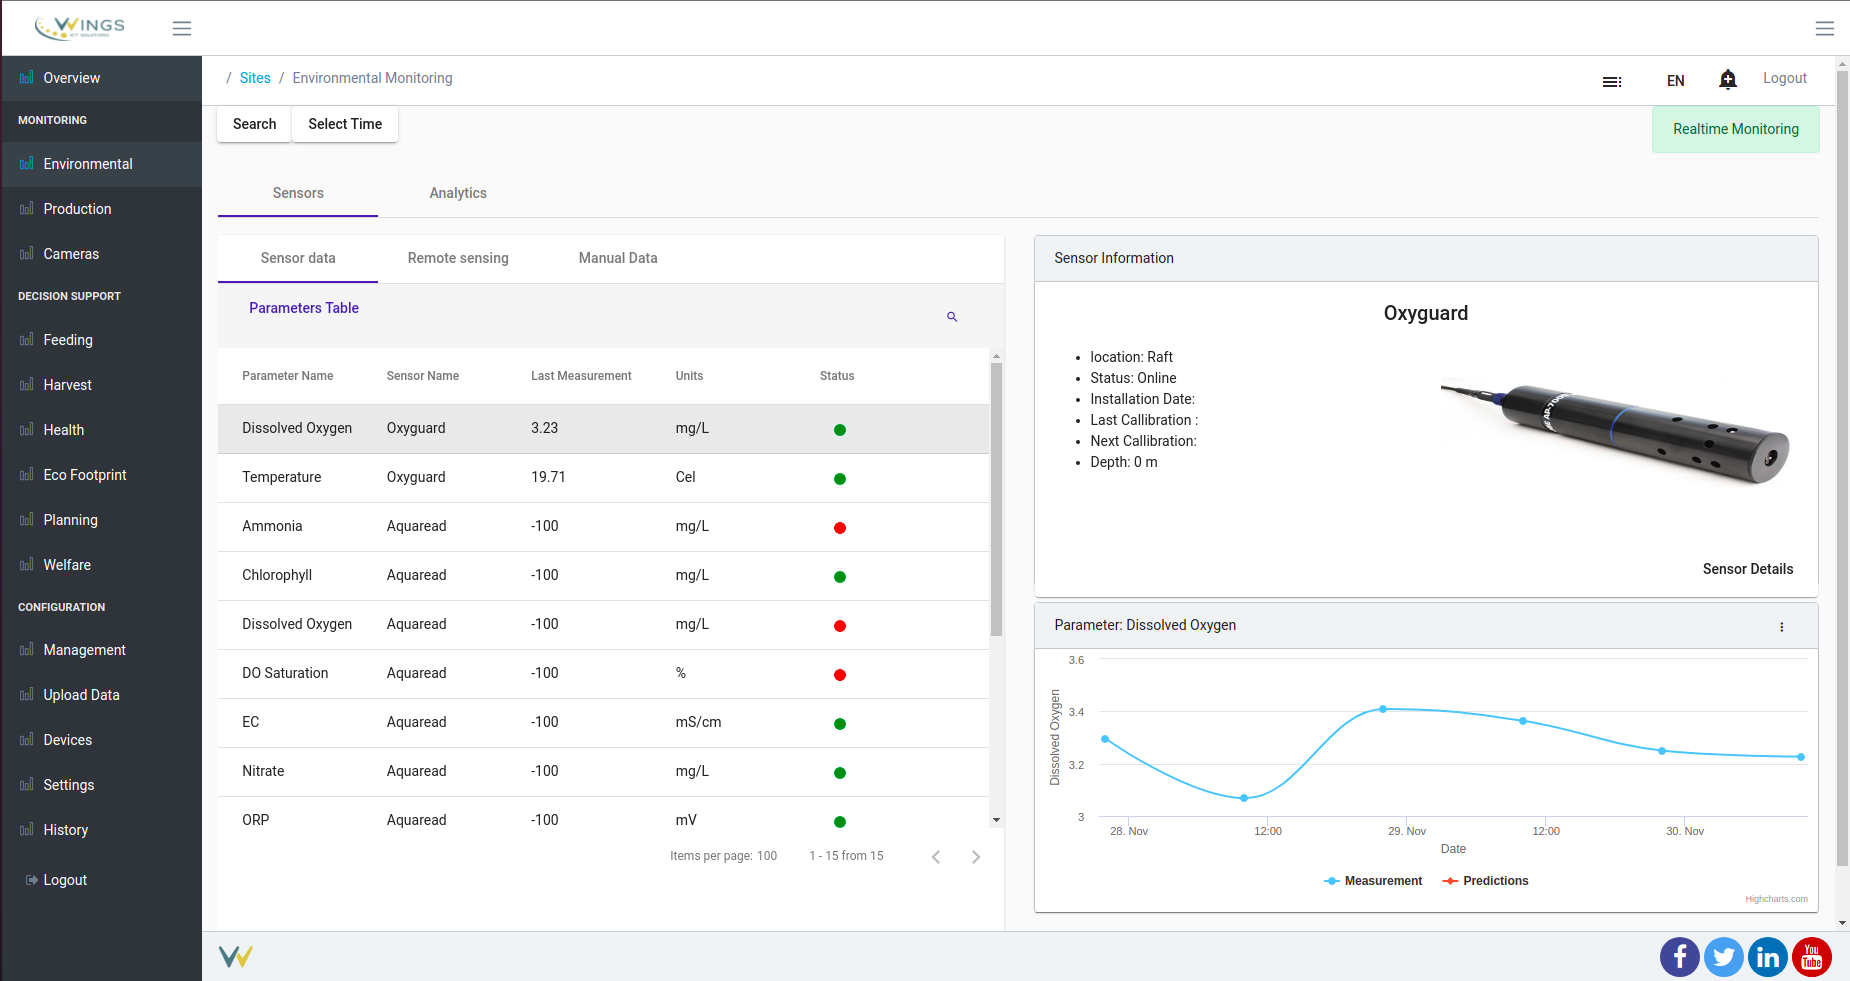Open Settings in the sidebar
The image size is (1850, 981).
[102, 785]
